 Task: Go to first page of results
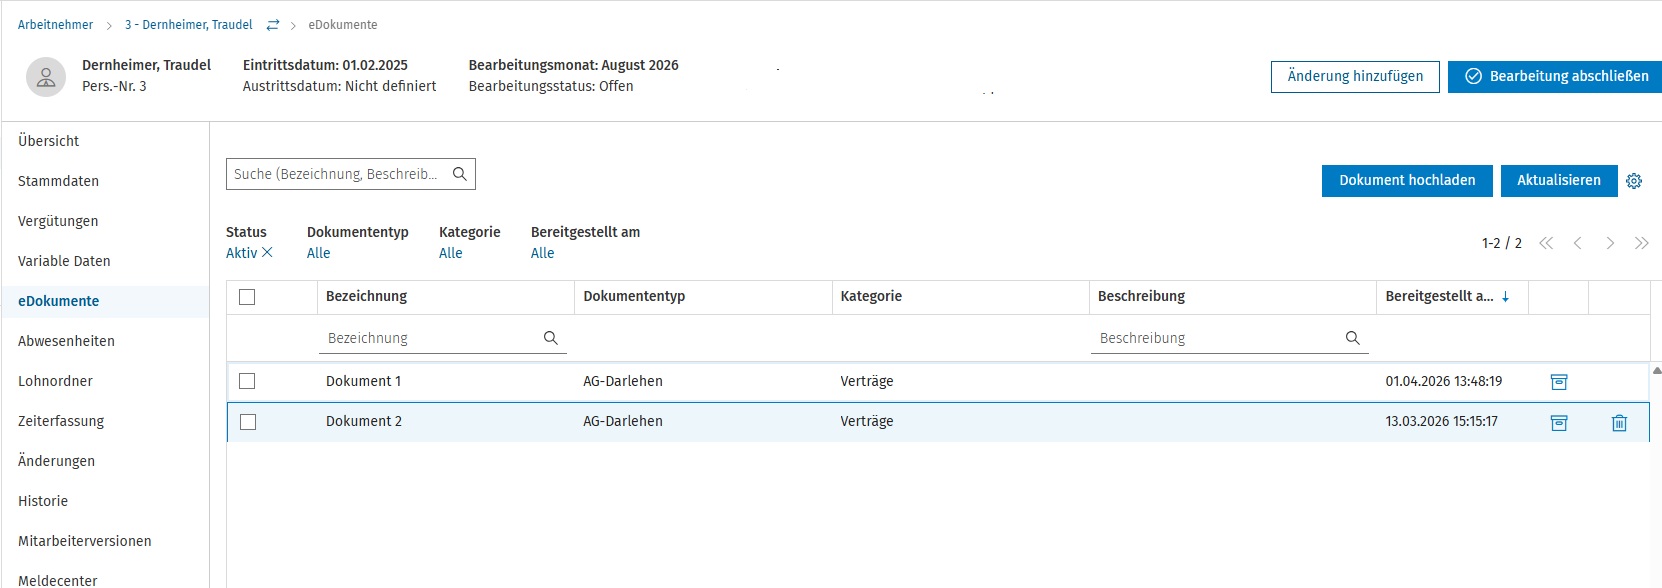pyautogui.click(x=1546, y=243)
